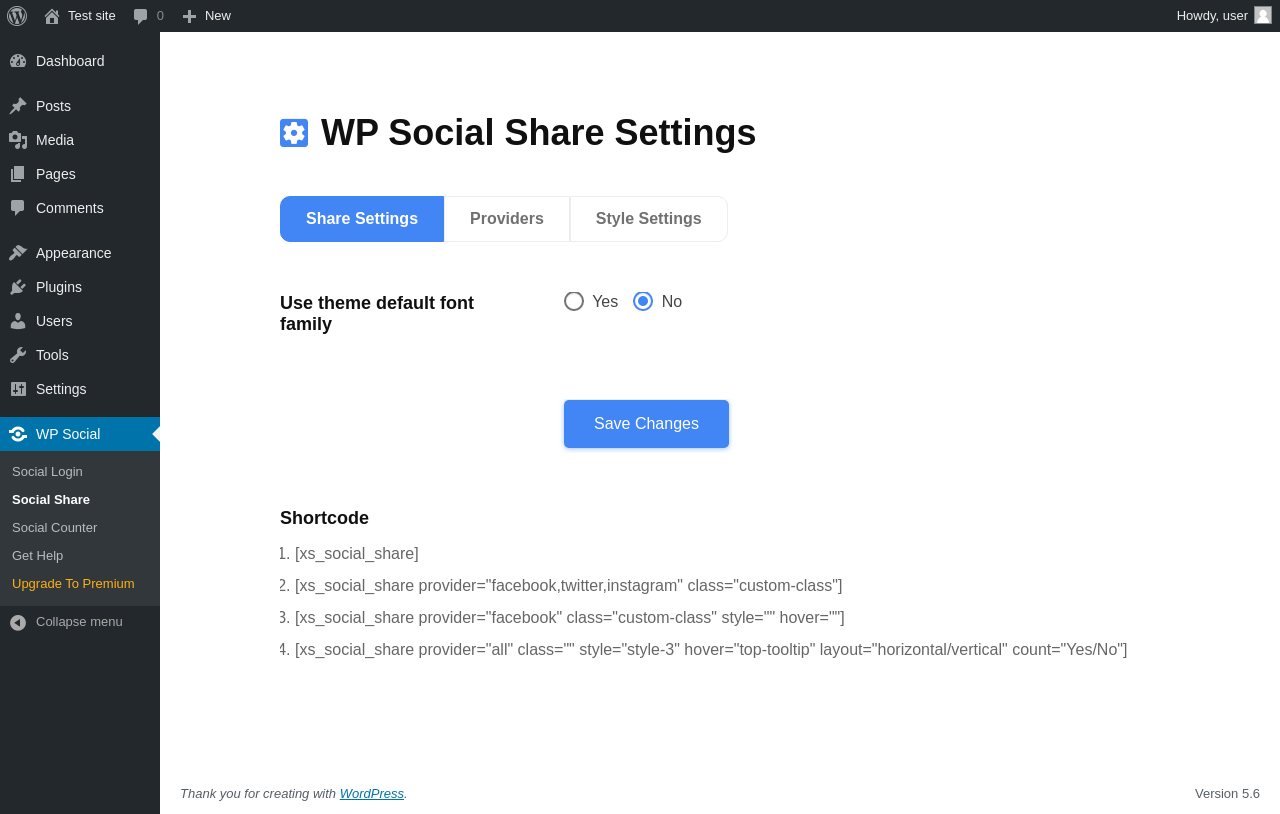
Task: Click the Media icon in sidebar
Action: (18, 140)
